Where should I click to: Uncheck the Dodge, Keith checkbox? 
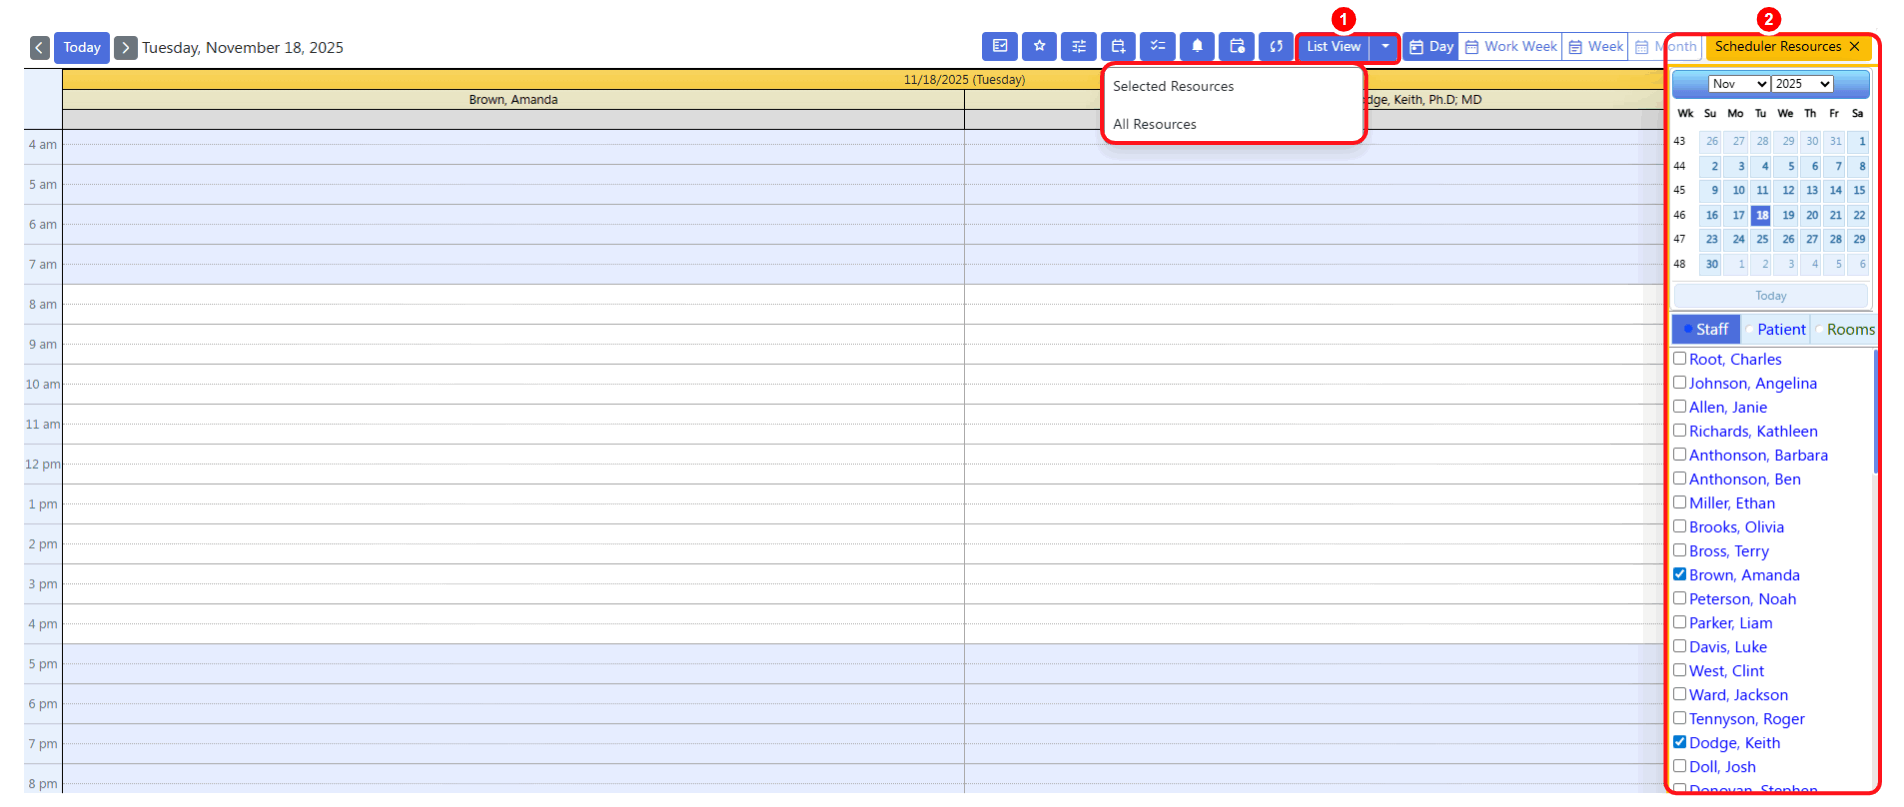[1680, 742]
